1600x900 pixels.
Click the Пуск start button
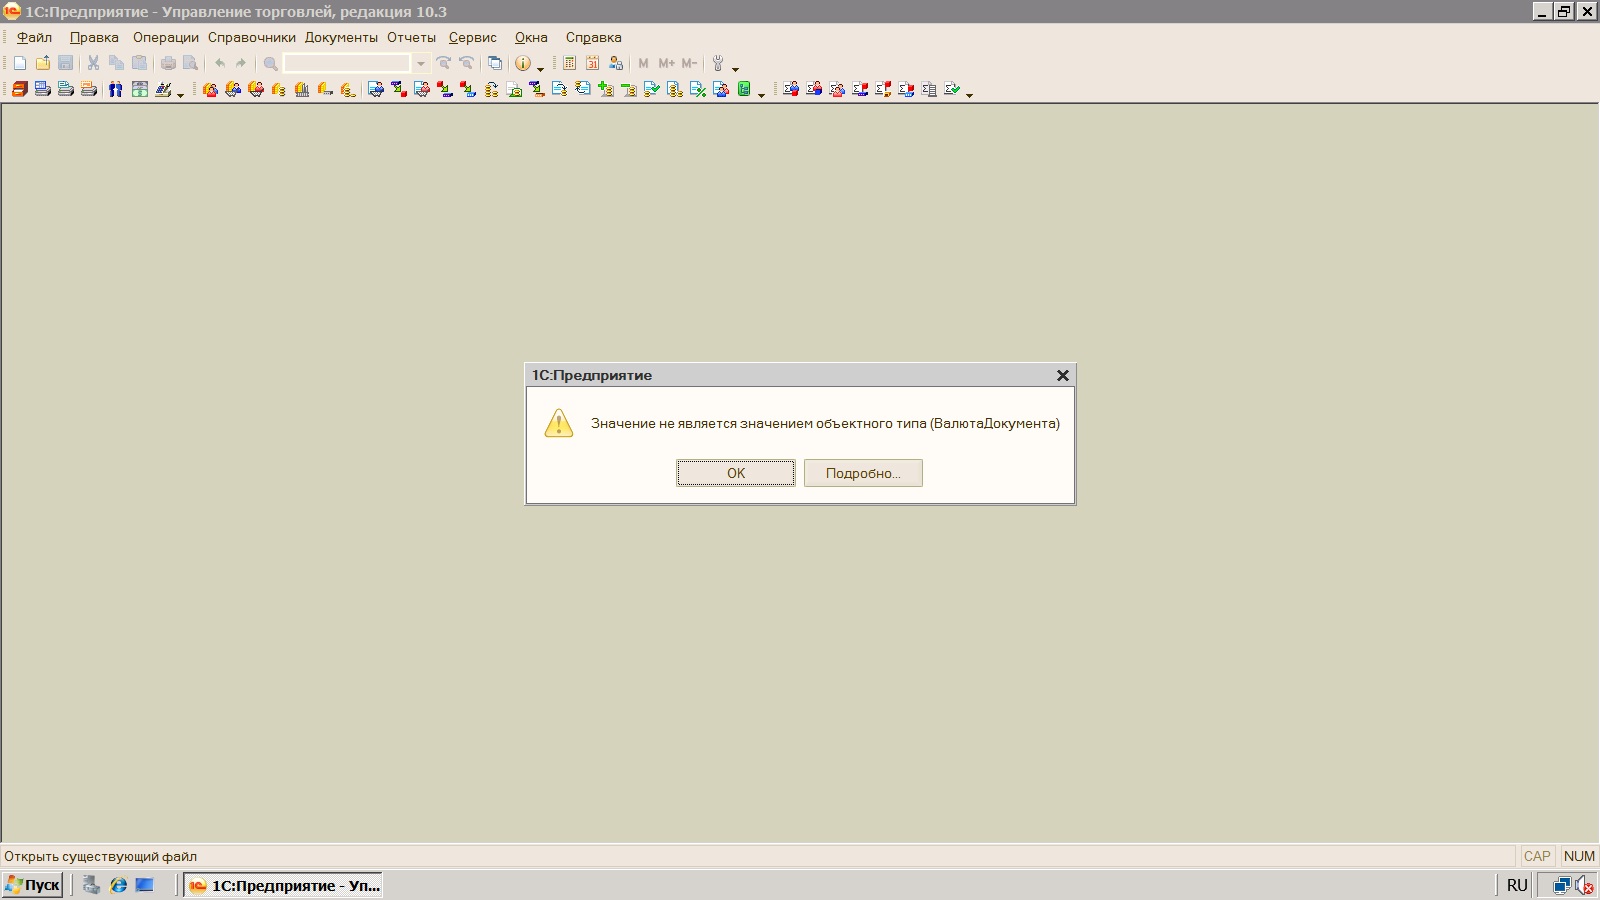pyautogui.click(x=33, y=885)
